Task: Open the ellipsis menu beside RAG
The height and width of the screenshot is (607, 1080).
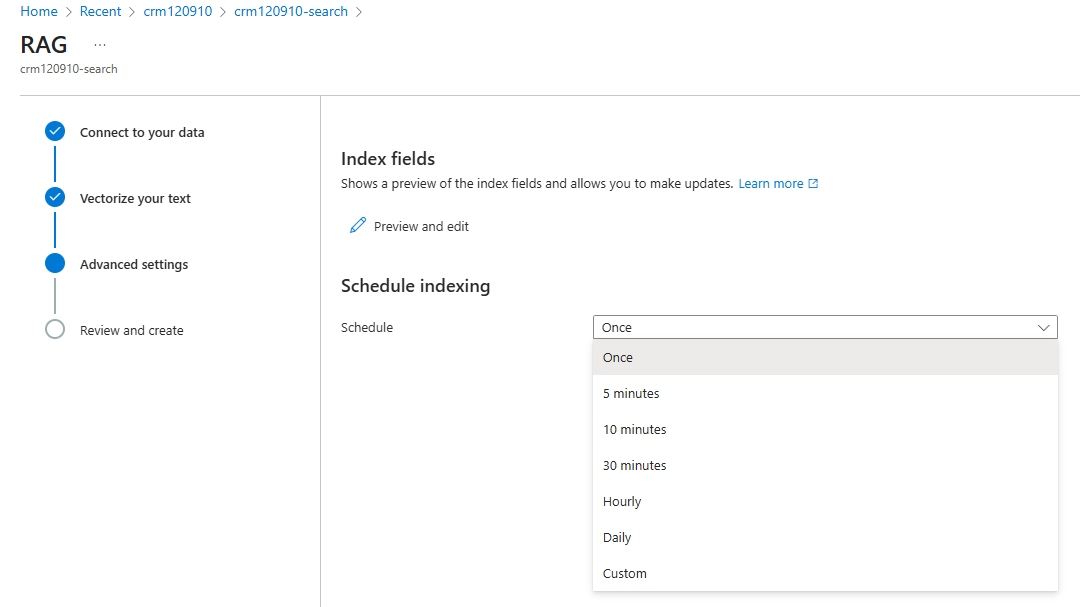Action: [x=100, y=45]
